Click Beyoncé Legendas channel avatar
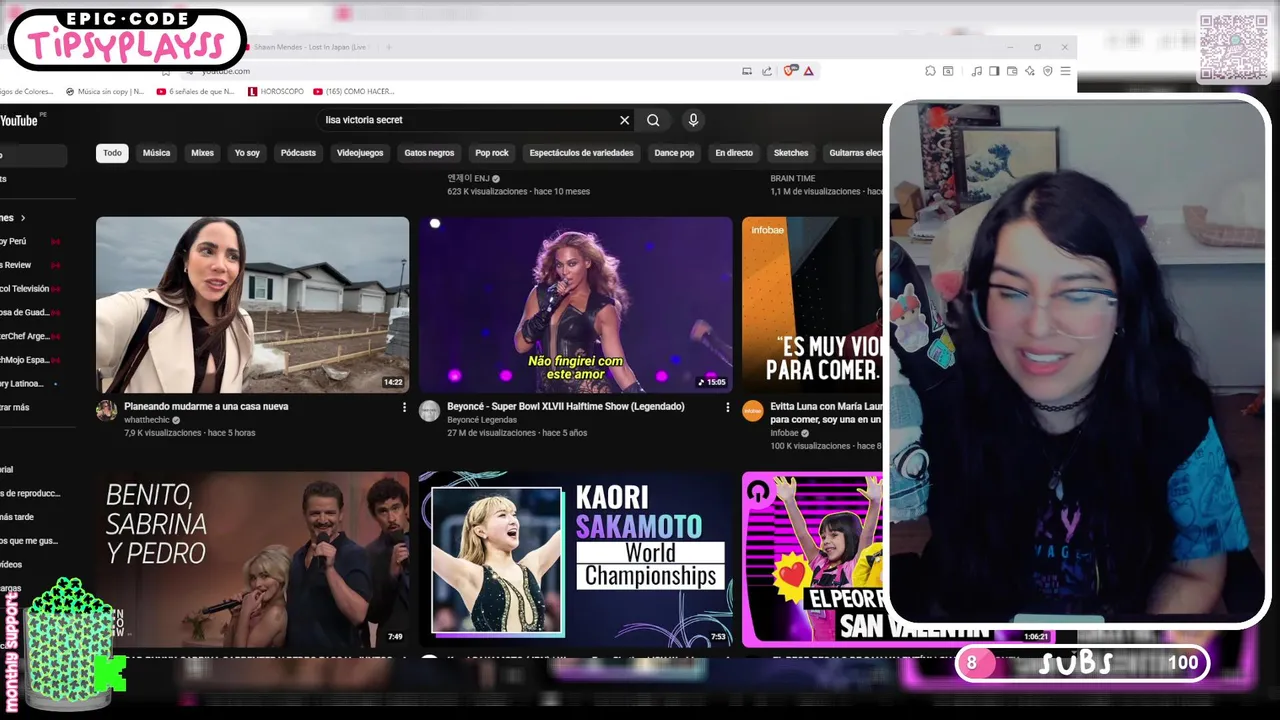Screen dimensions: 1280x720 [429, 411]
